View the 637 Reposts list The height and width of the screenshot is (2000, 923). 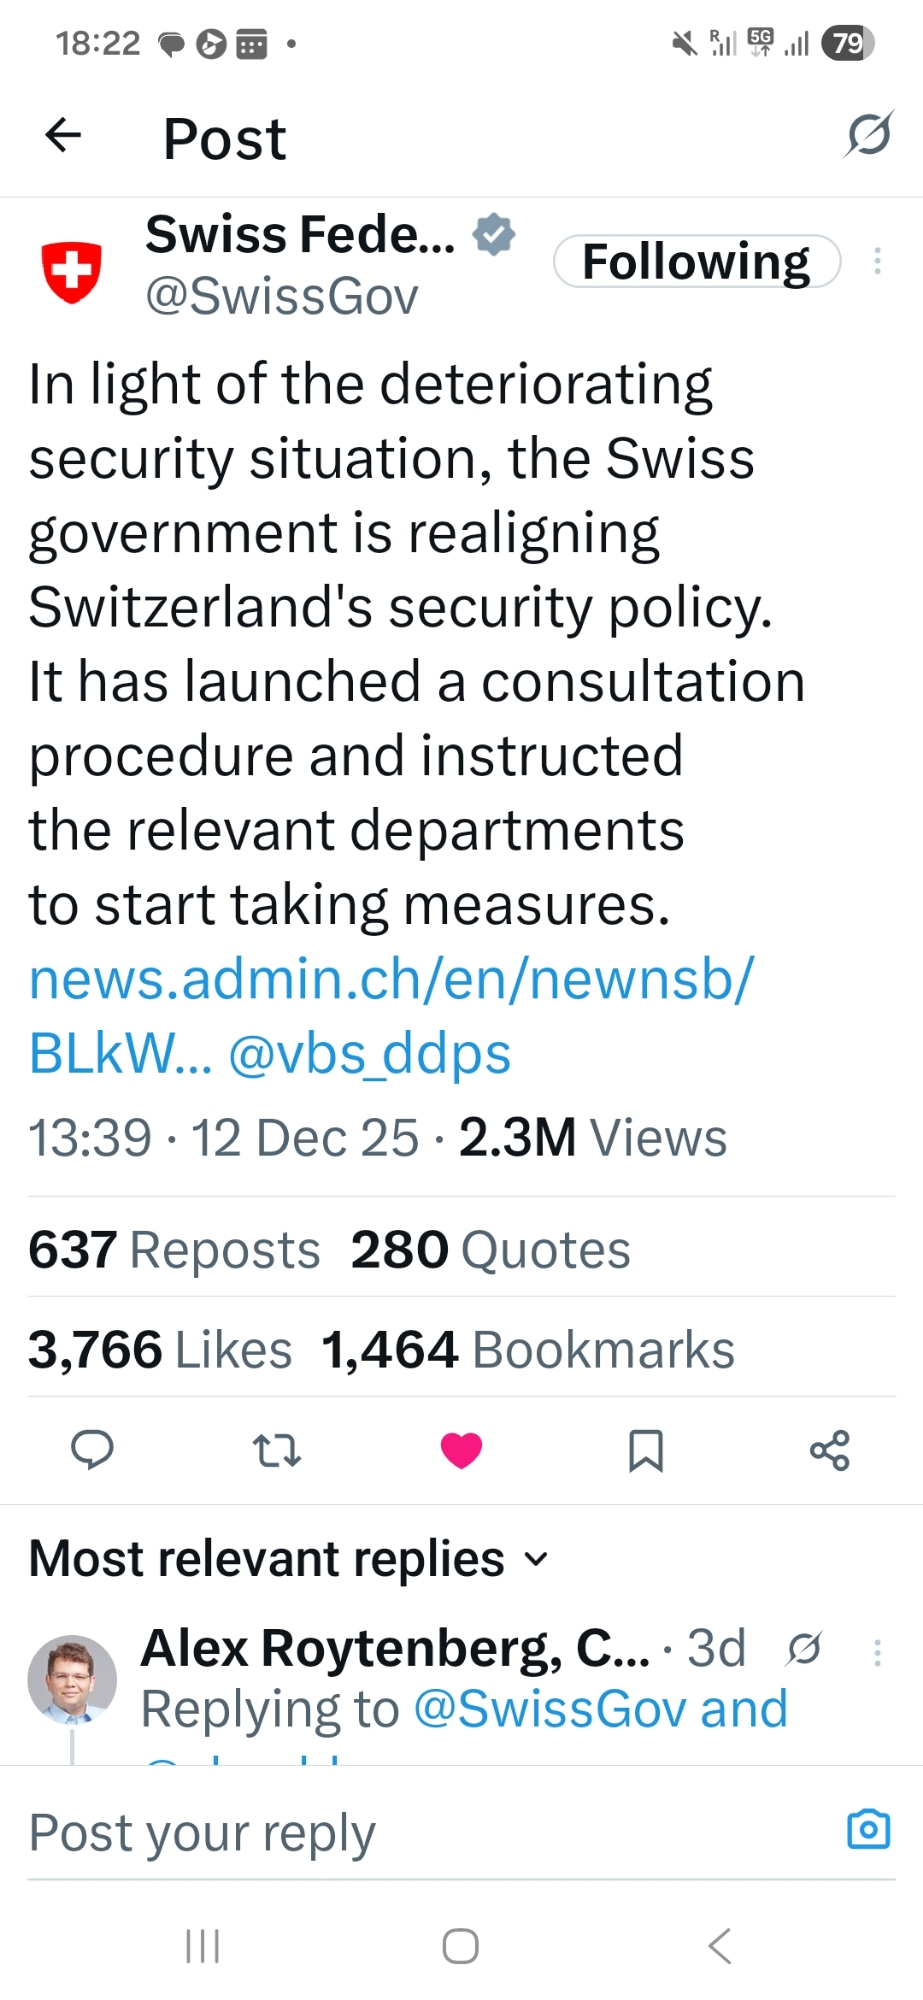pyautogui.click(x=174, y=1250)
